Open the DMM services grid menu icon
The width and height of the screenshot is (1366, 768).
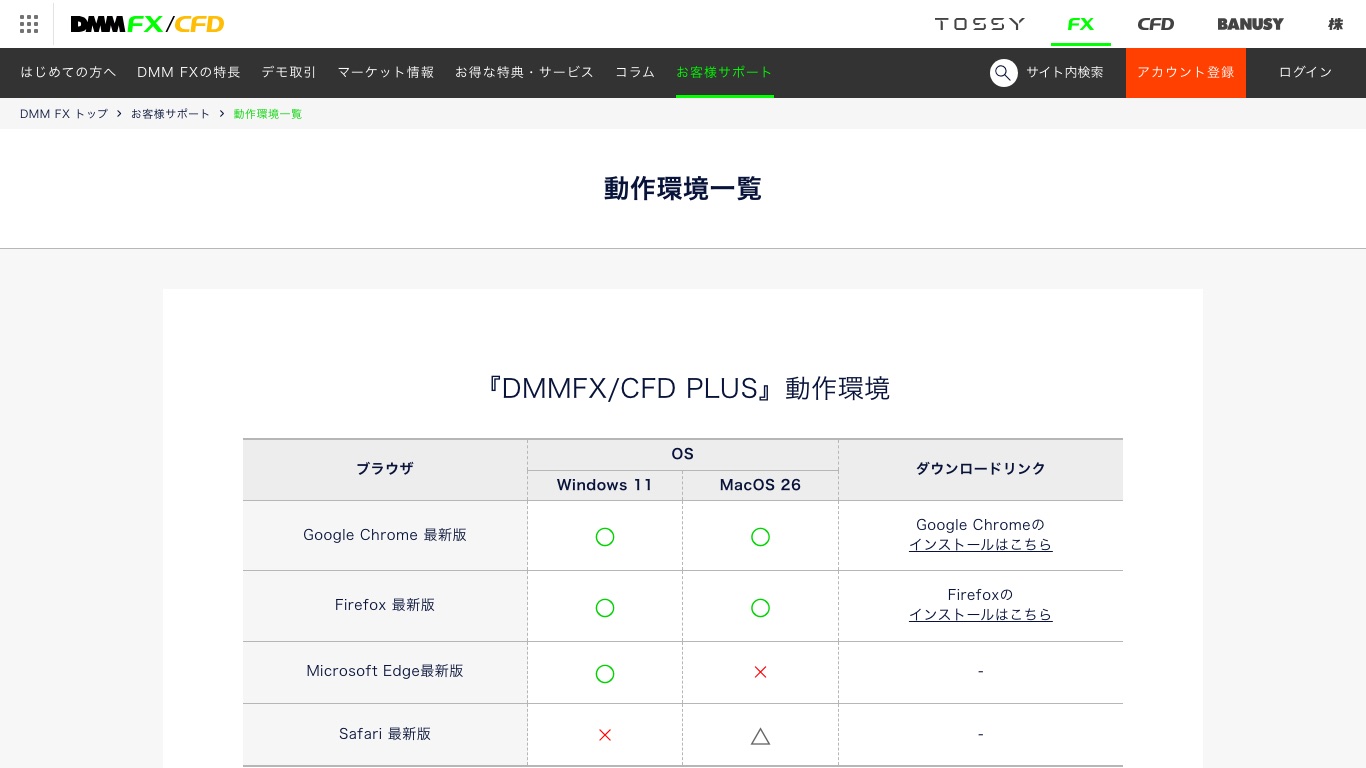(29, 24)
